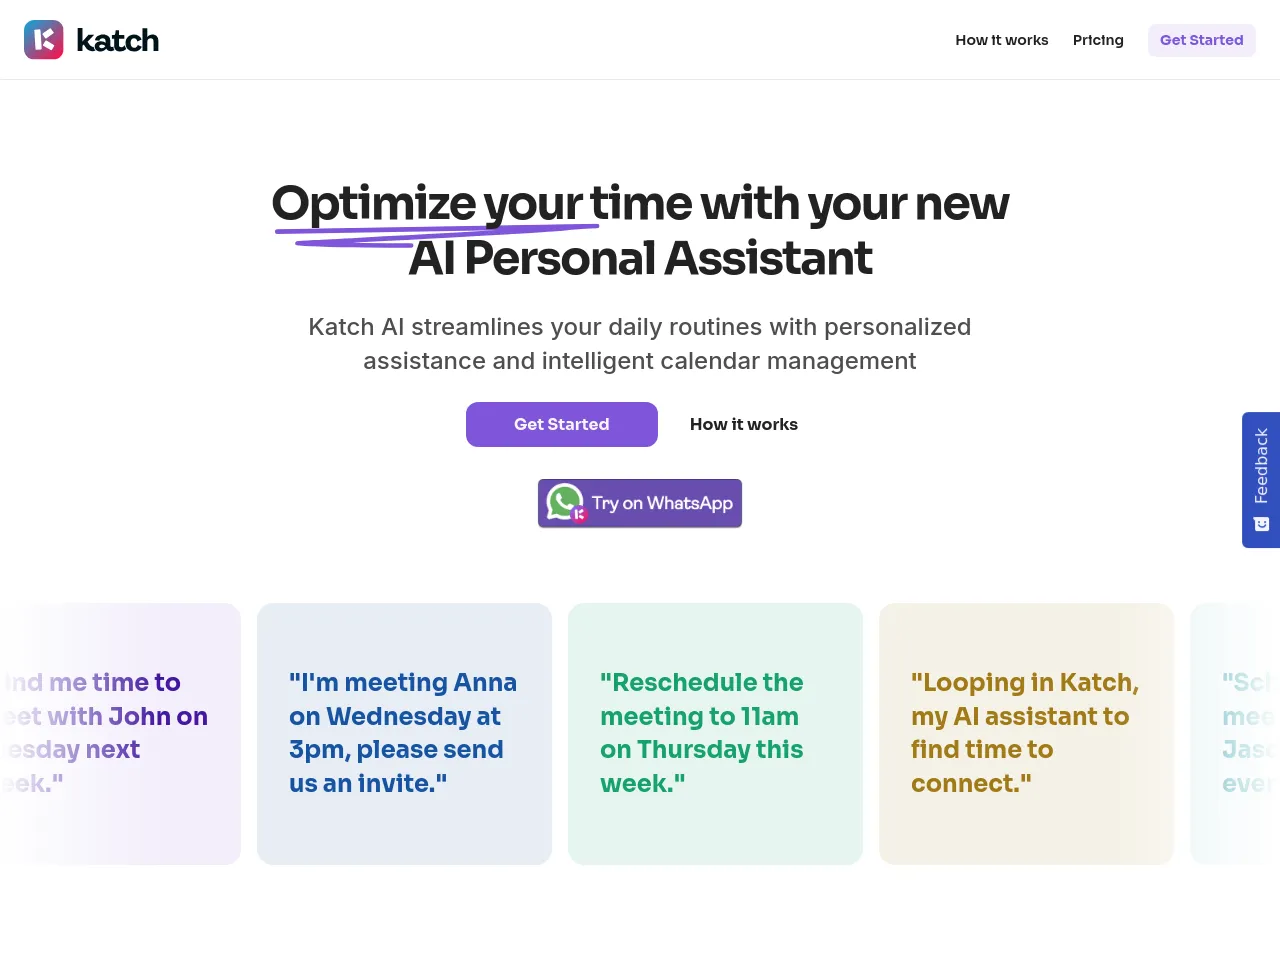
Task: Click the smiley icon on the Feedback tab
Action: coord(1261,524)
